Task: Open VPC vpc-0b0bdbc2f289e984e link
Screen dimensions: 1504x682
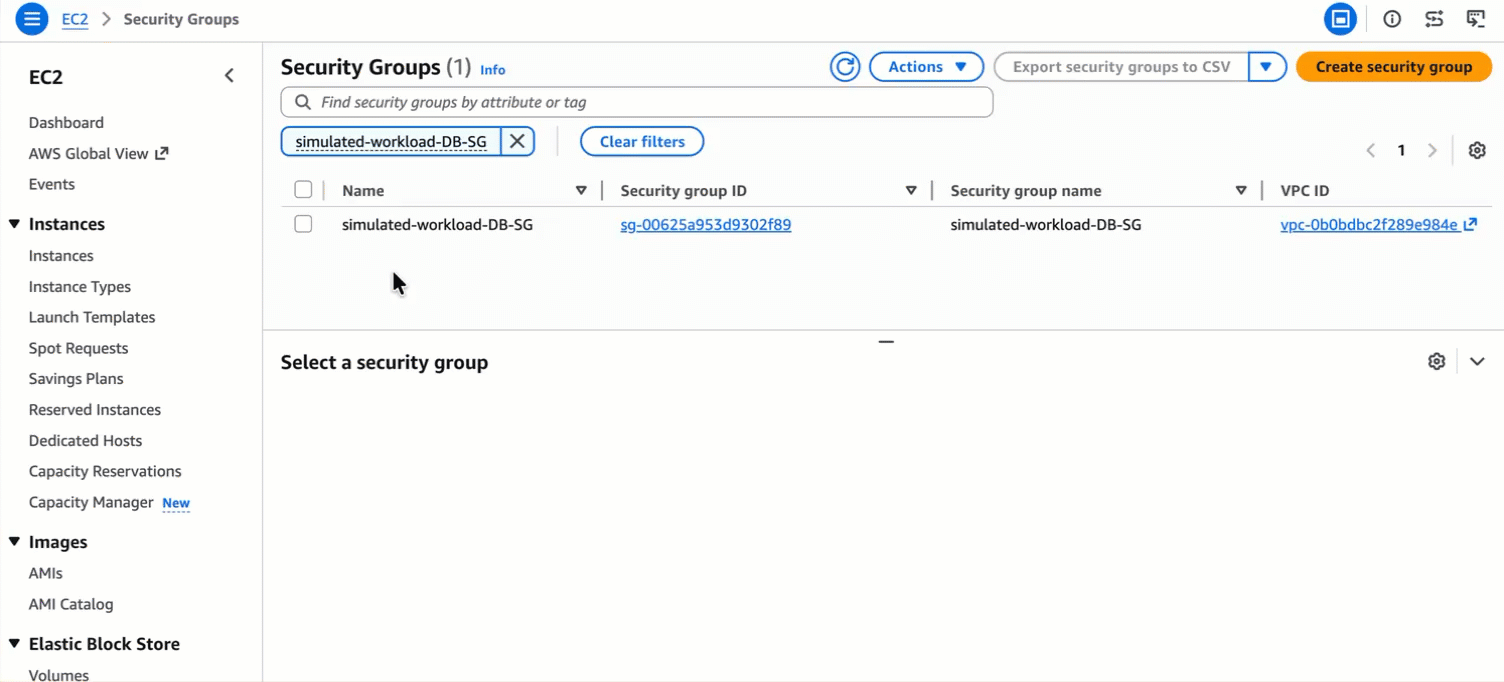Action: click(1369, 225)
